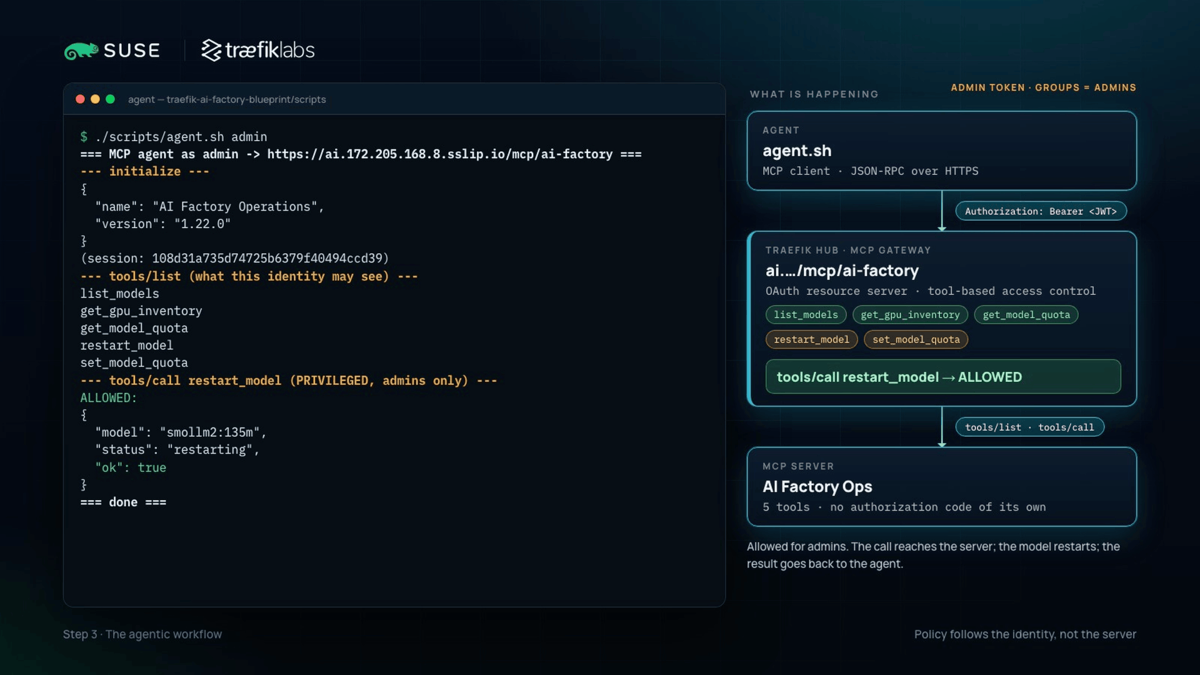Click the '--- initialize ---' line
This screenshot has height=675, width=1200.
point(145,172)
